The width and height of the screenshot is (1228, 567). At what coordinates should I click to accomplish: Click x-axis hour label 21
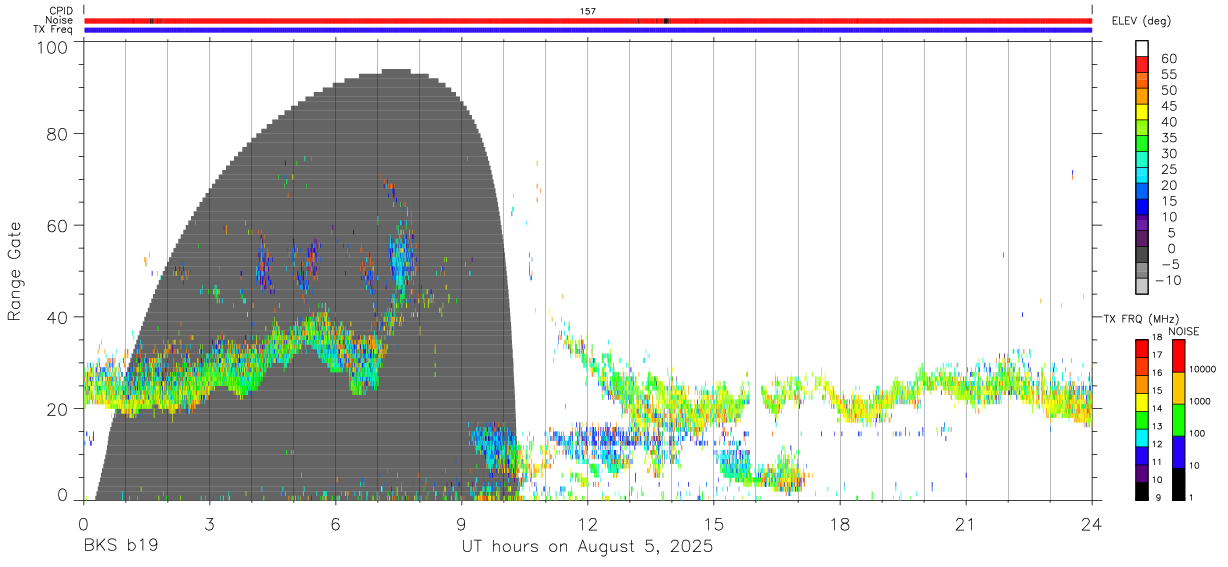[x=965, y=524]
